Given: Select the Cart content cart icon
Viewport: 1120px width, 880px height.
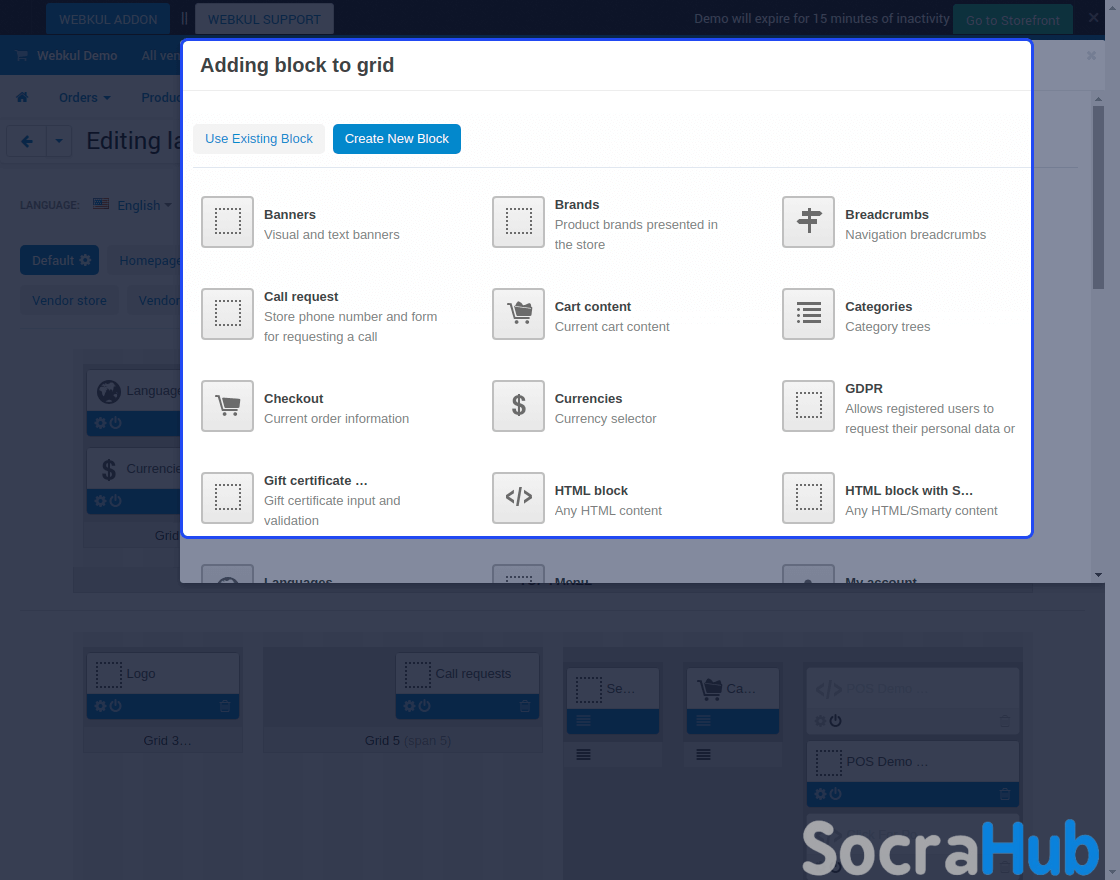Looking at the screenshot, I should point(519,314).
